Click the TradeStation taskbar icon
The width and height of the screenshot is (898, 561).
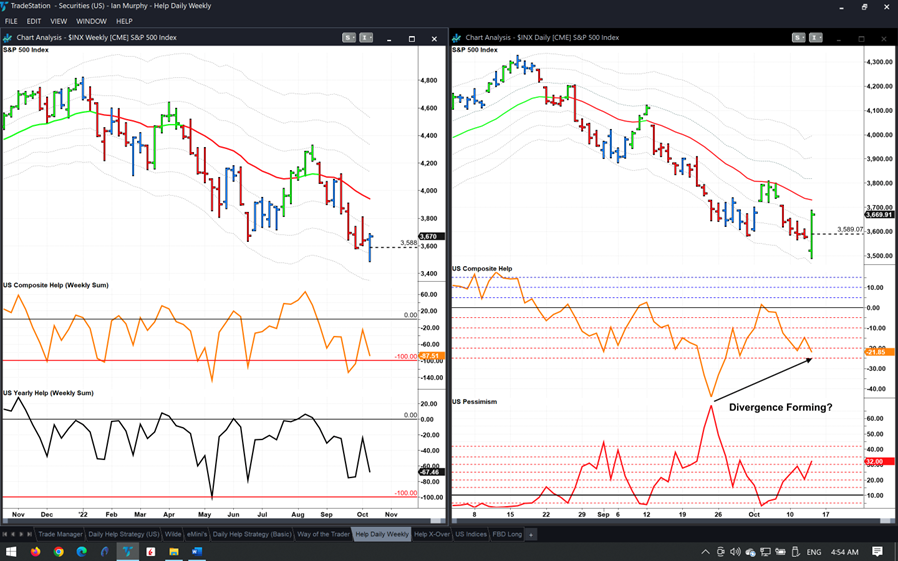[128, 552]
